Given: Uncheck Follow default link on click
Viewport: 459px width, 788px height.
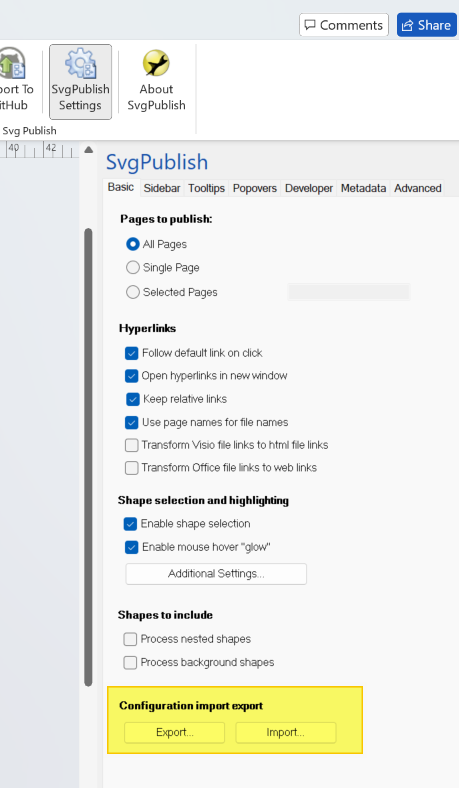Looking at the screenshot, I should click(x=132, y=353).
